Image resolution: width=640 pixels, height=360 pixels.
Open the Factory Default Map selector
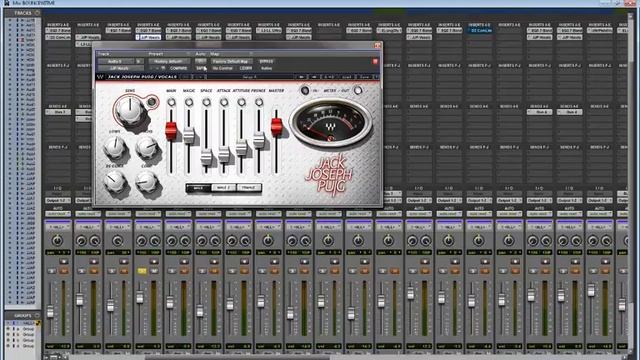tap(231, 61)
